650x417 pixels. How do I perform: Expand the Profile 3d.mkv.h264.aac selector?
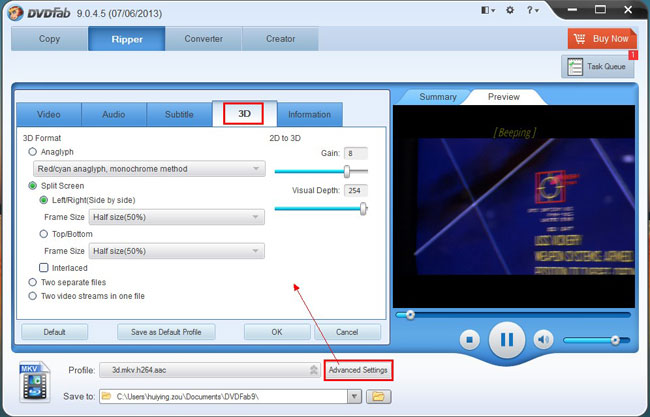point(210,370)
